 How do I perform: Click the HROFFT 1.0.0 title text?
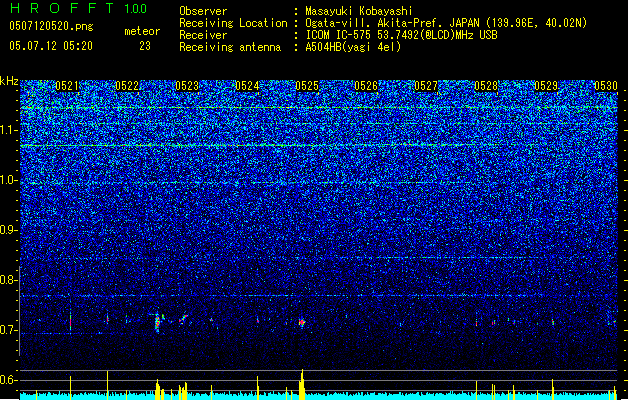pyautogui.click(x=79, y=8)
